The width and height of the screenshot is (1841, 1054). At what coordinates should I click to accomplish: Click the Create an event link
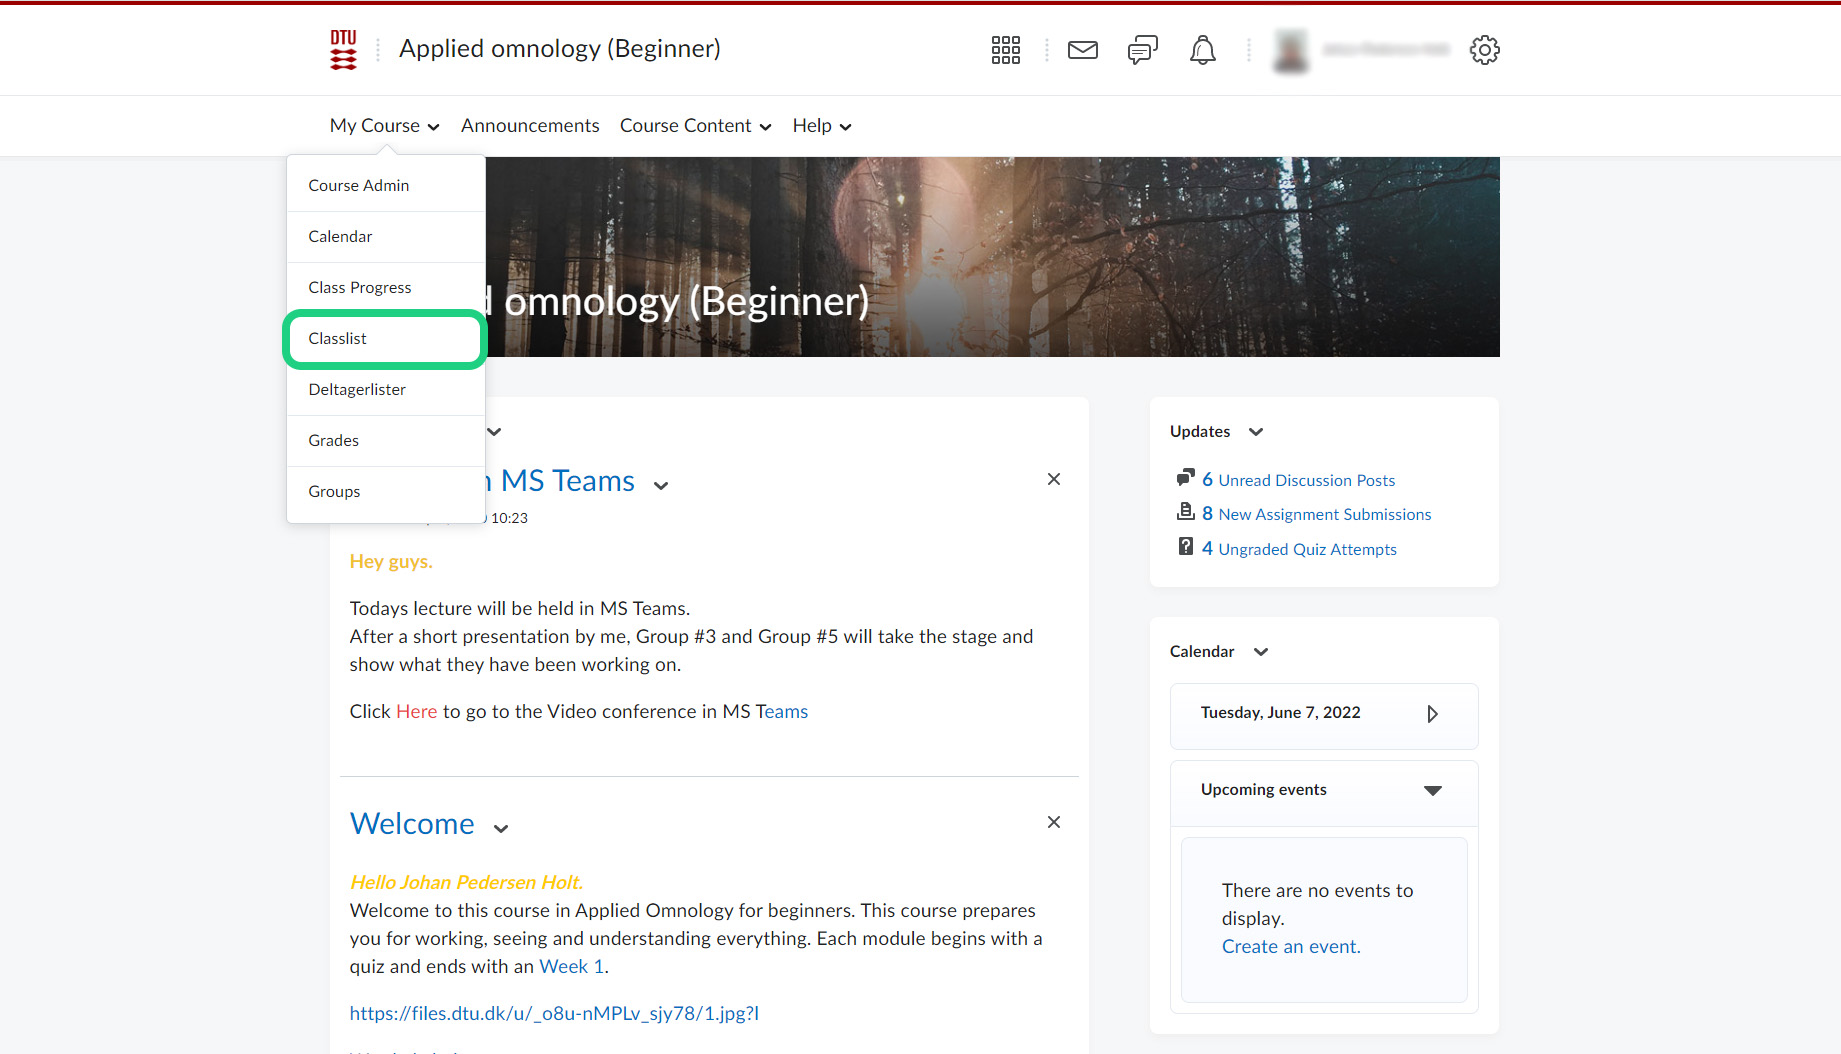1290,947
